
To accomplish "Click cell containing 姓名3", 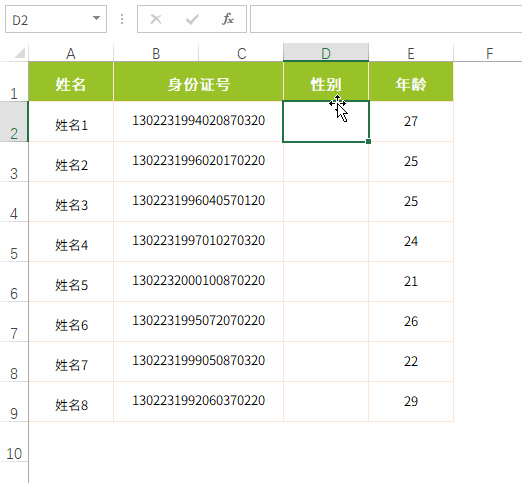I will [71, 202].
